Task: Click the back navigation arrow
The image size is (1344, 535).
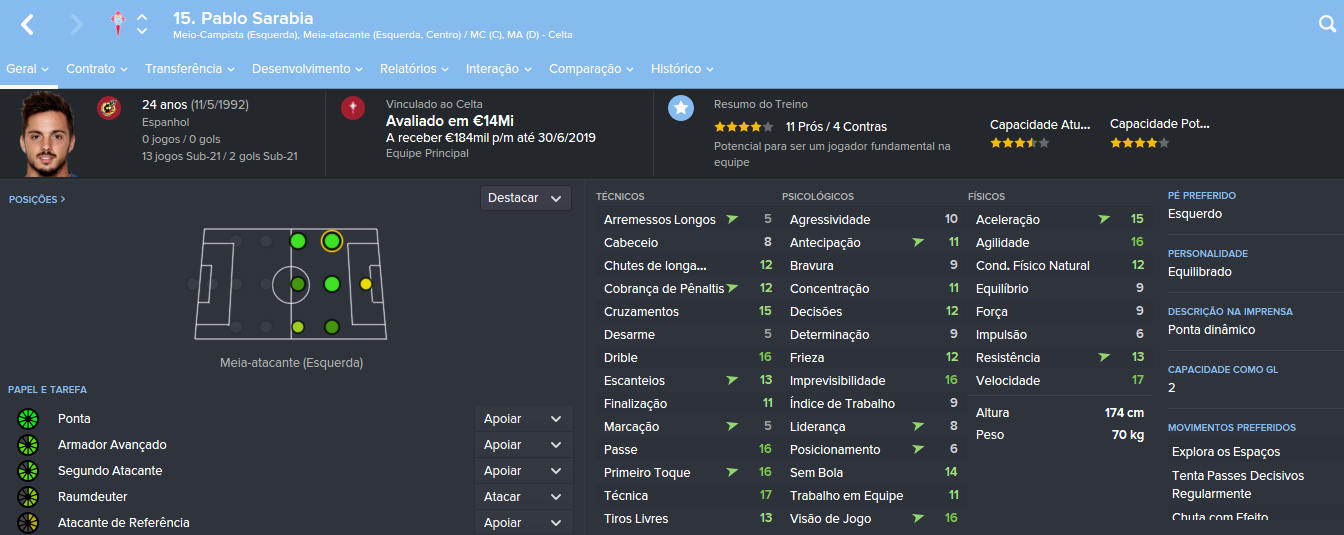Action: pyautogui.click(x=27, y=25)
